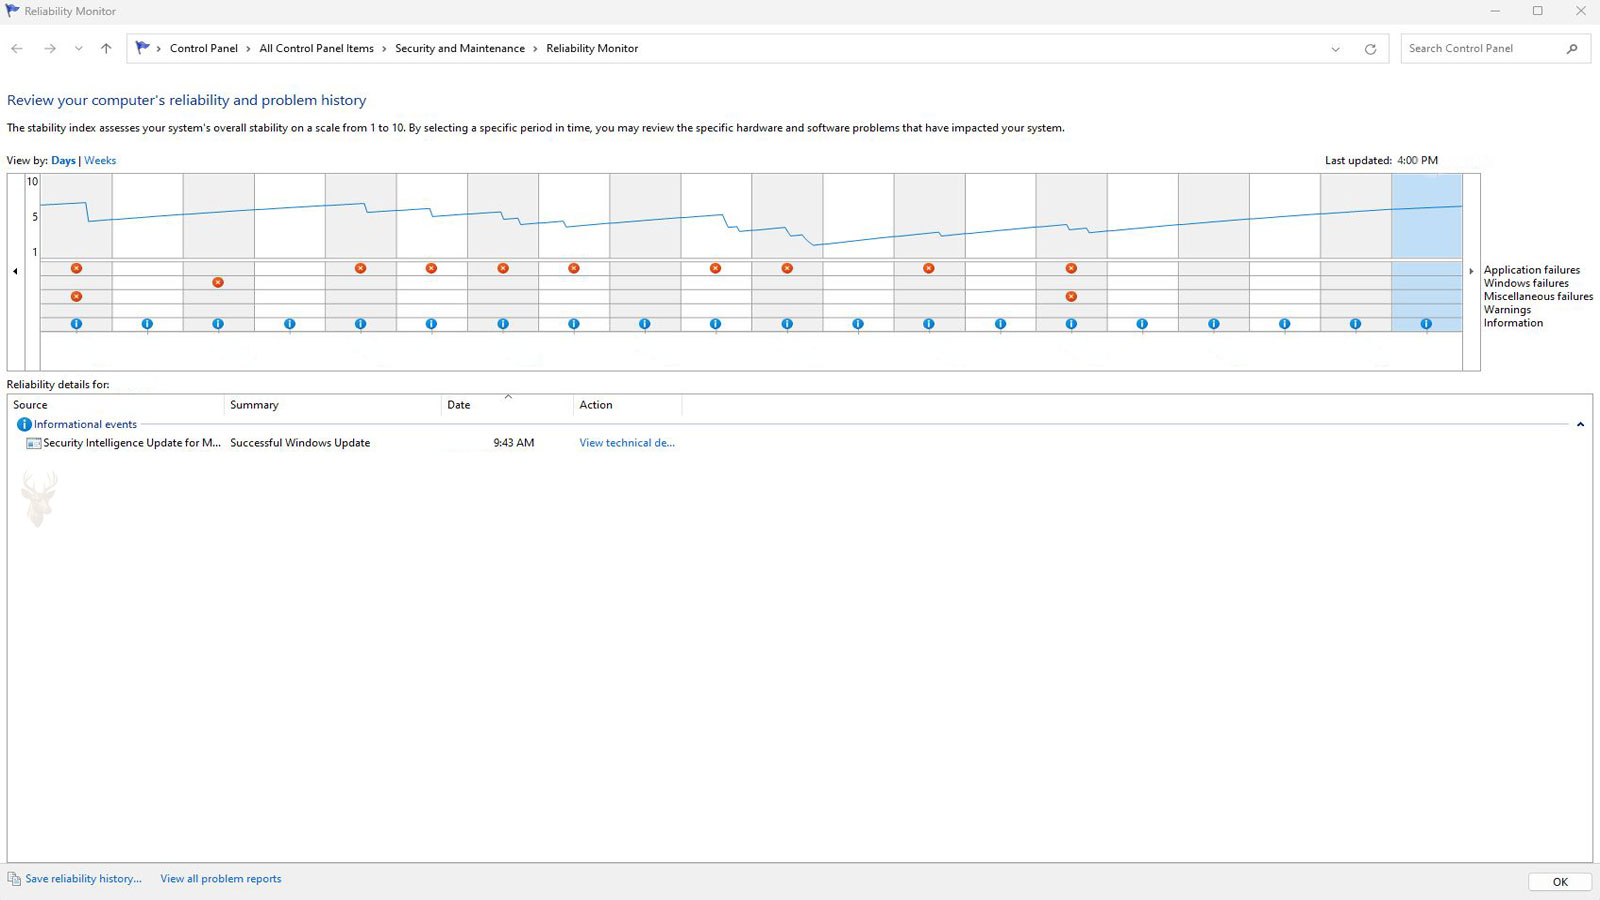Screen dimensions: 1600x900
Task: Open address bar previous locations dropdown
Action: [x=1335, y=49]
